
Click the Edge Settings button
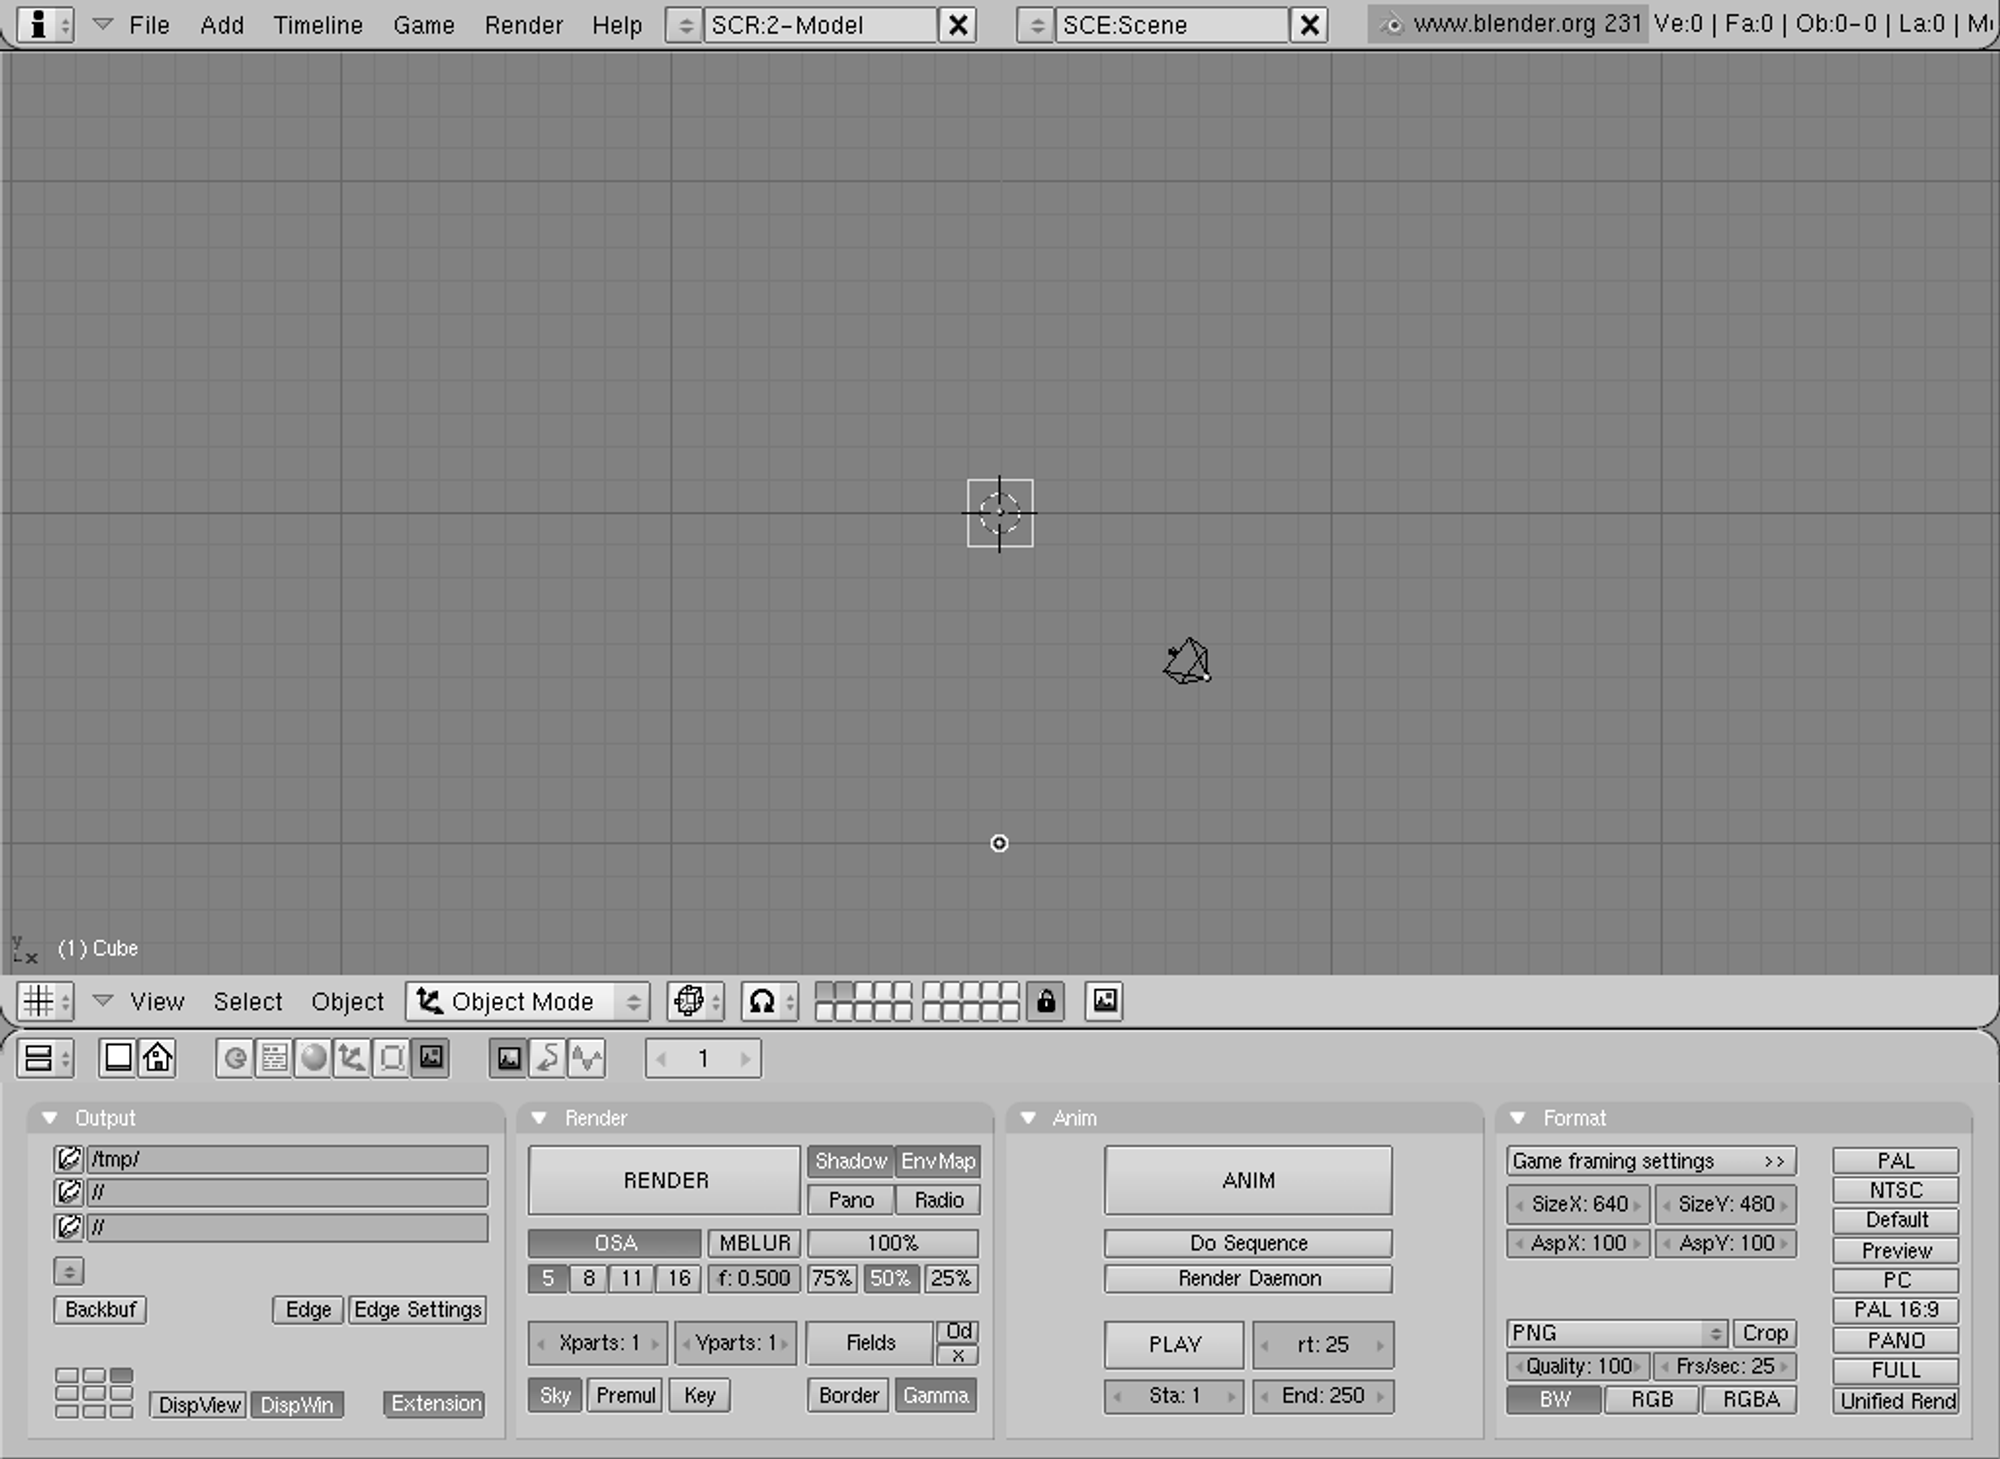pos(418,1310)
